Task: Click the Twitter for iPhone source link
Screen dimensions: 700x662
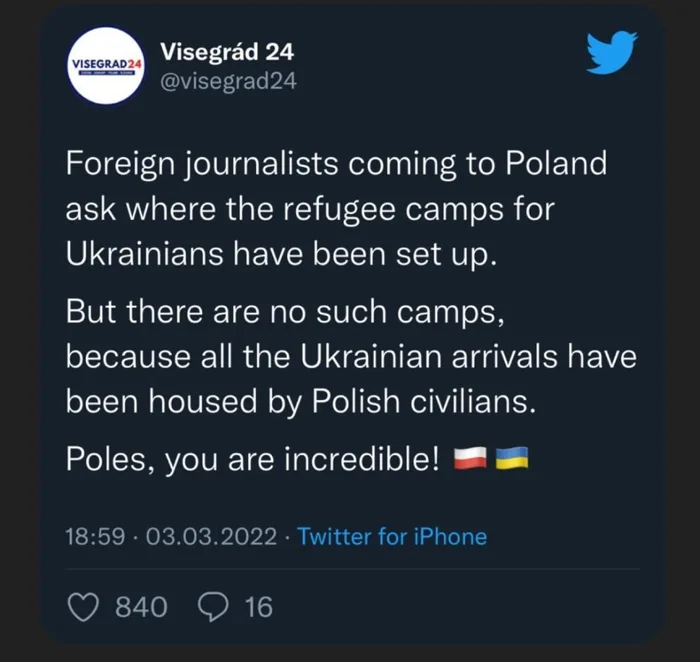Action: point(392,536)
